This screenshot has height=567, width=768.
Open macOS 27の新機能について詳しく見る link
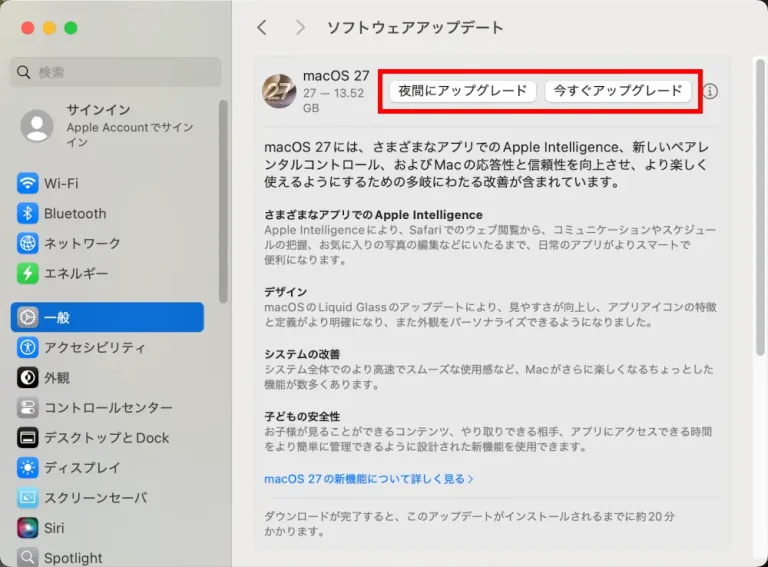(369, 479)
